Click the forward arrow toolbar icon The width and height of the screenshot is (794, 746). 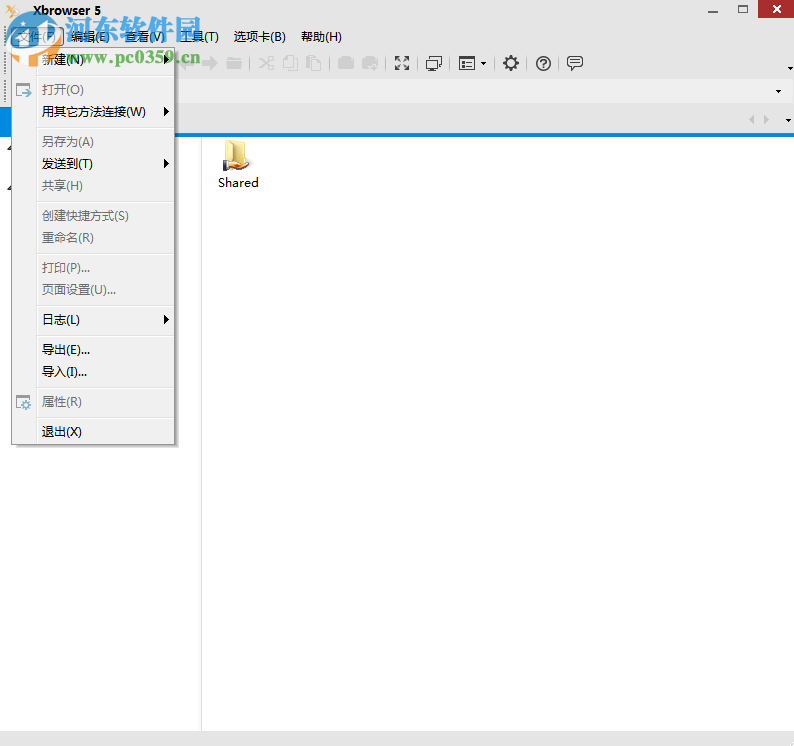pyautogui.click(x=210, y=63)
